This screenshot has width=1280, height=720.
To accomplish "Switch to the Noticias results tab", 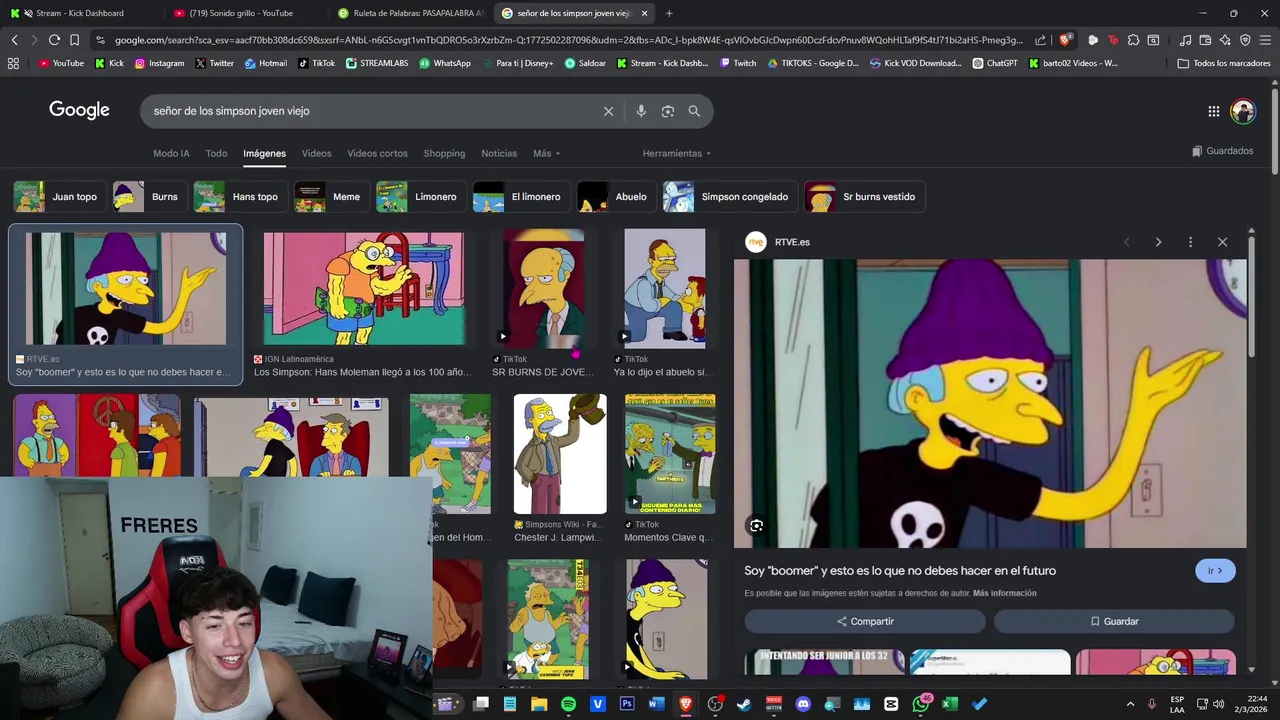I will (499, 153).
